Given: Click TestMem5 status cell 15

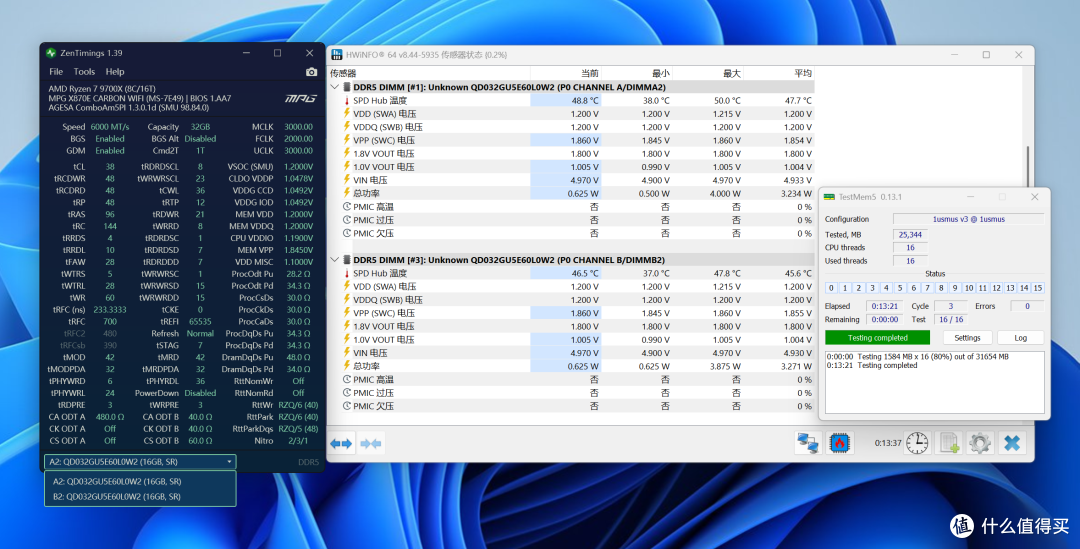Looking at the screenshot, I should pos(1038,288).
